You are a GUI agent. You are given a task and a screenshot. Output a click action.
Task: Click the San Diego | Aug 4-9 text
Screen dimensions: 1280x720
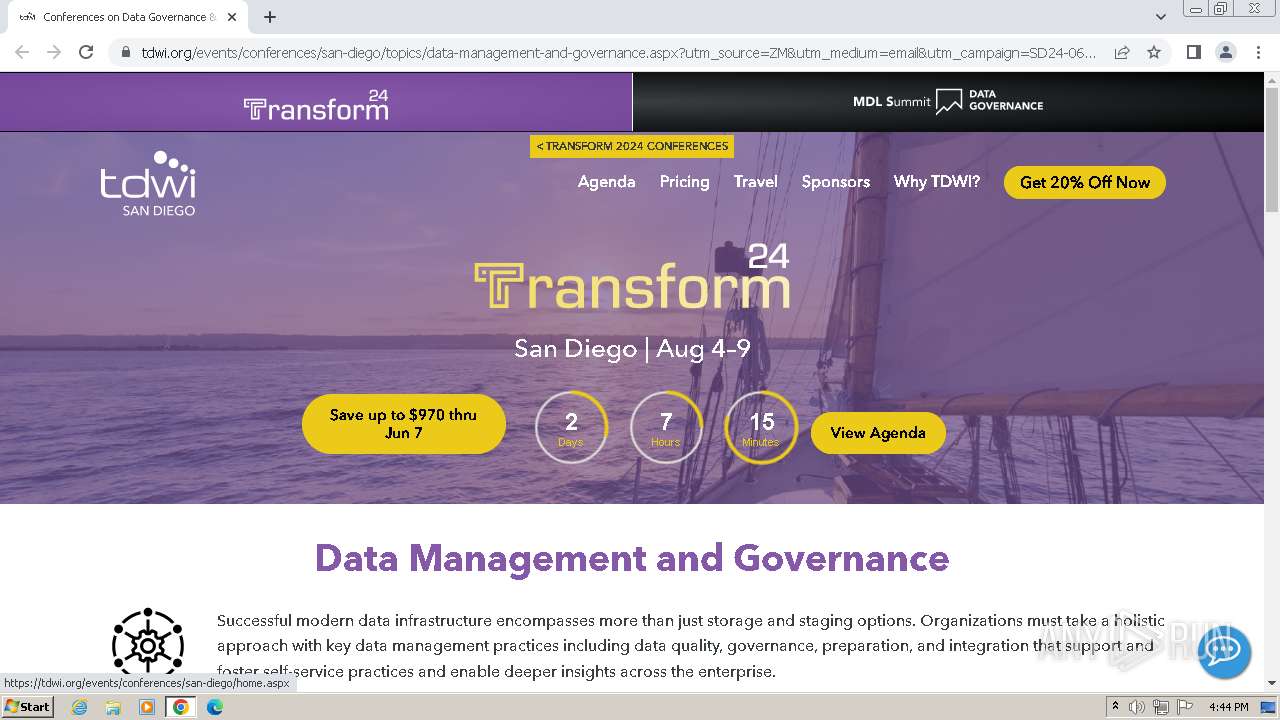tap(632, 349)
